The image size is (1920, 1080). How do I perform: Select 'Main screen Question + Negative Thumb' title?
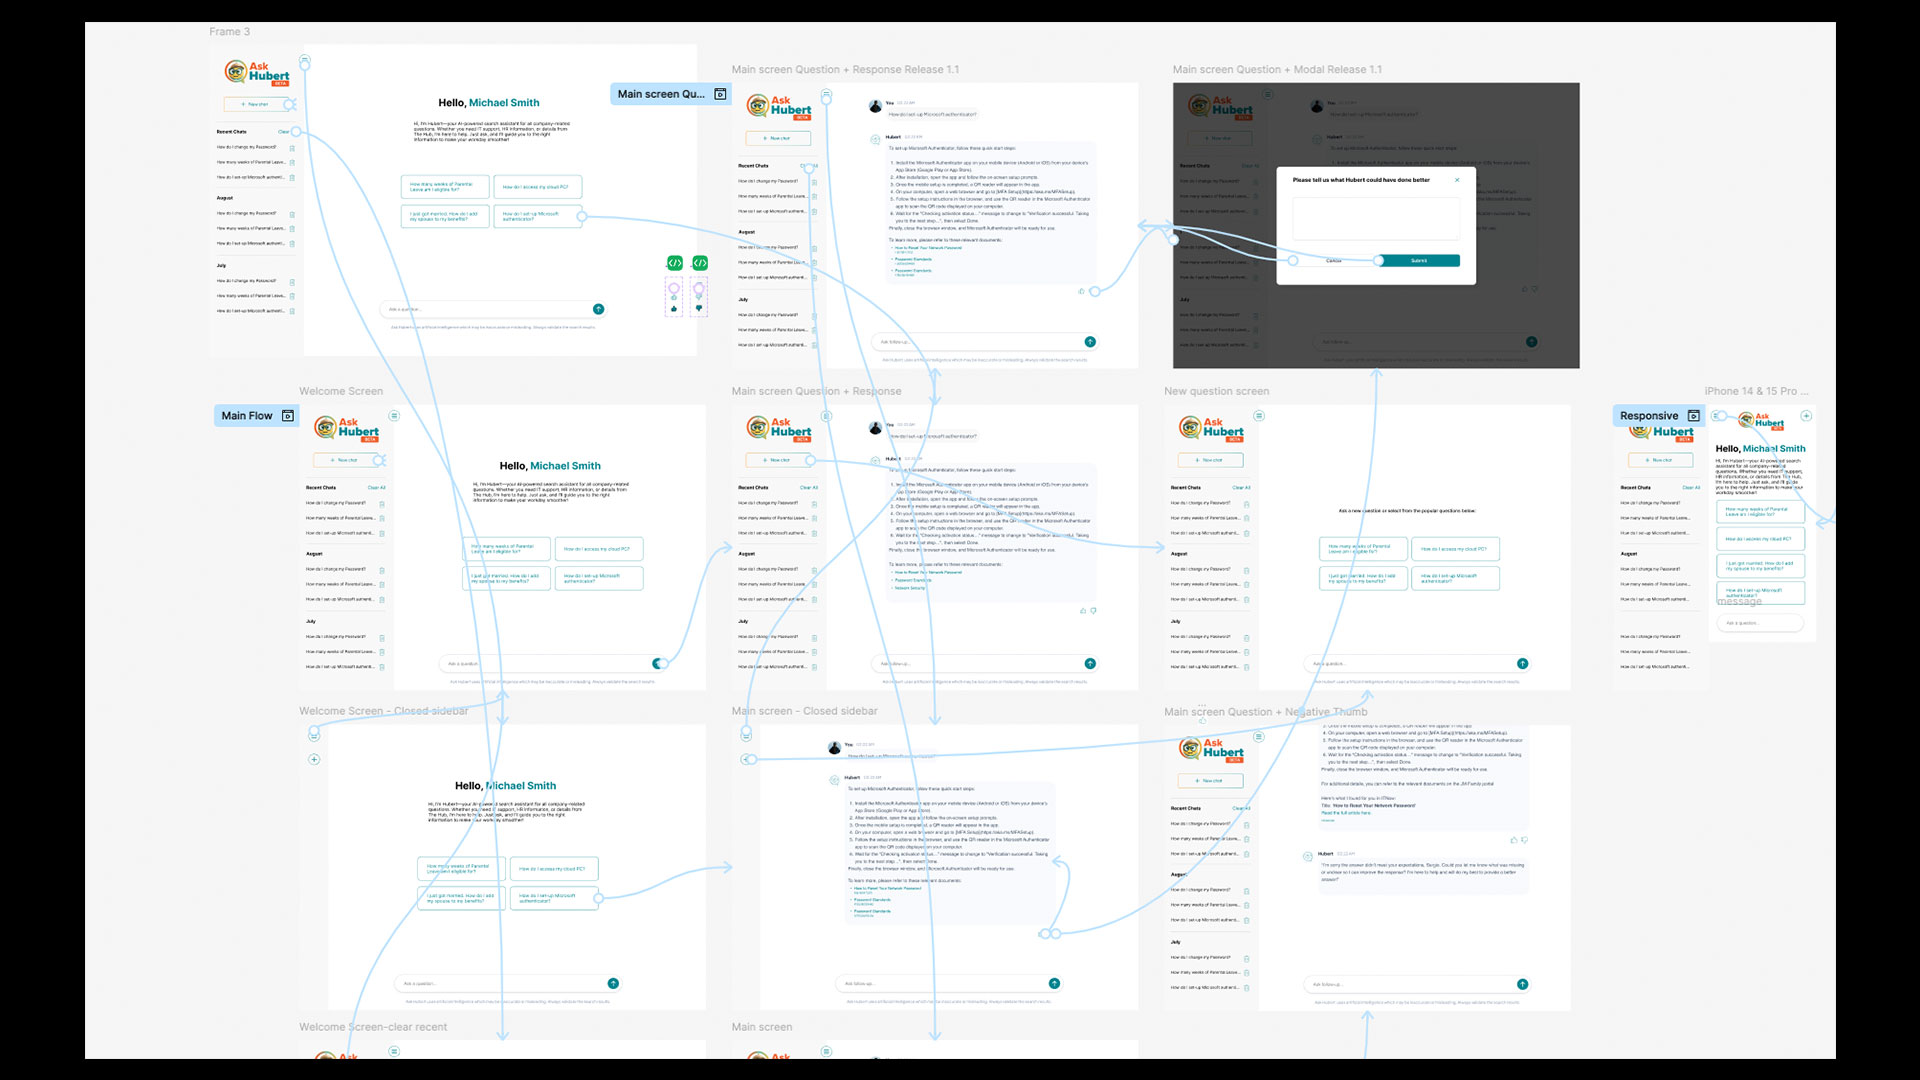(x=1265, y=712)
